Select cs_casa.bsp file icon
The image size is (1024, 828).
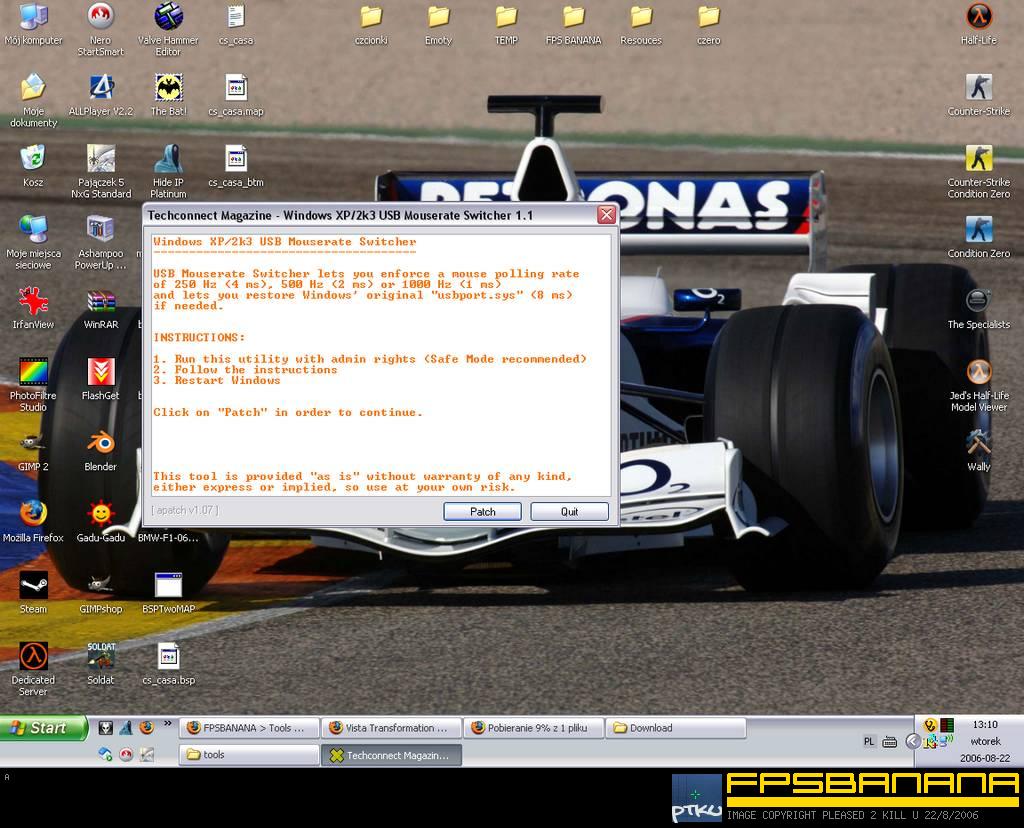tap(168, 663)
